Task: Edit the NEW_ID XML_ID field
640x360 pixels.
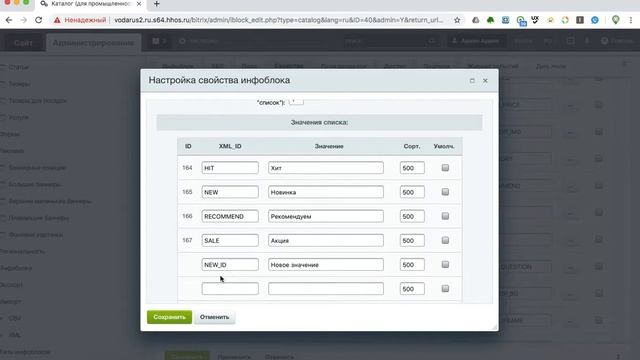Action: 230,264
